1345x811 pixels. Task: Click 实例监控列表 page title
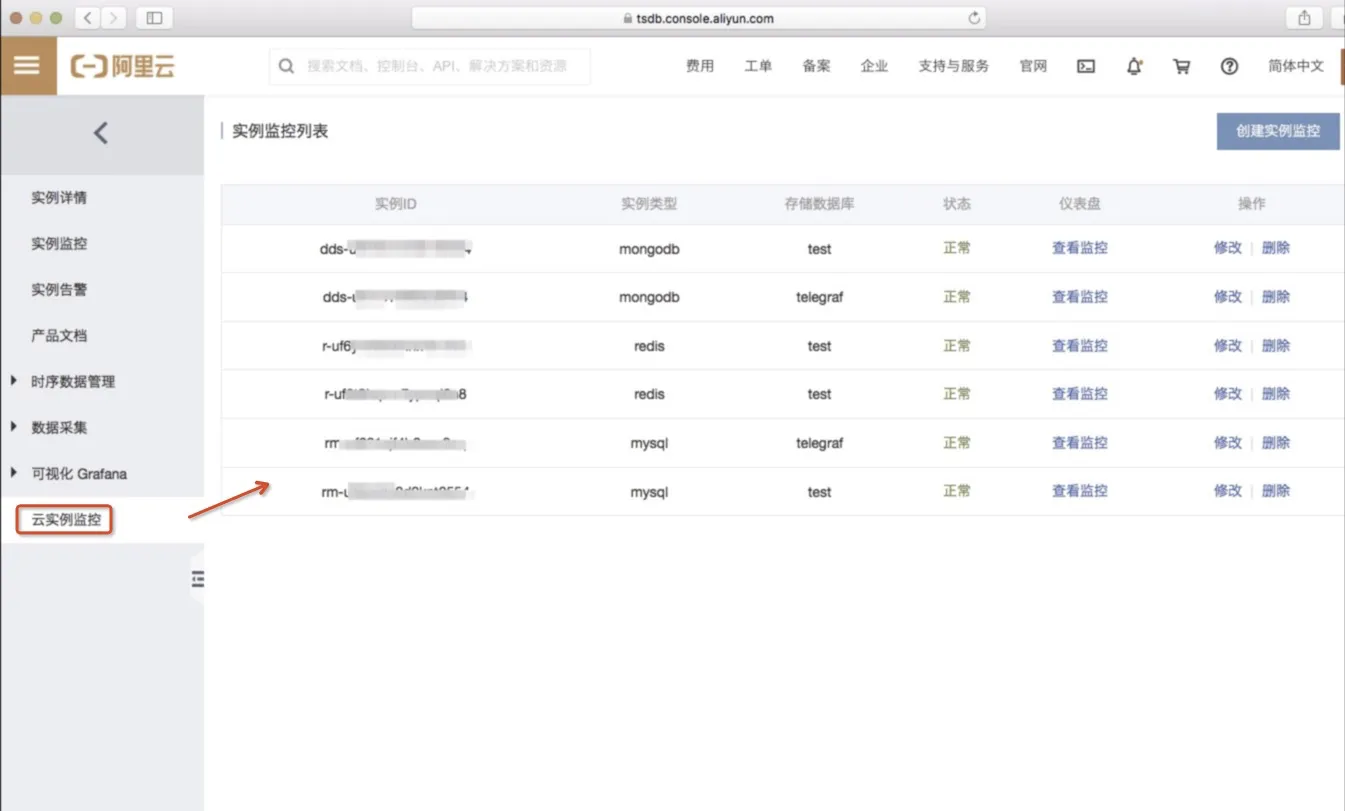(x=280, y=131)
